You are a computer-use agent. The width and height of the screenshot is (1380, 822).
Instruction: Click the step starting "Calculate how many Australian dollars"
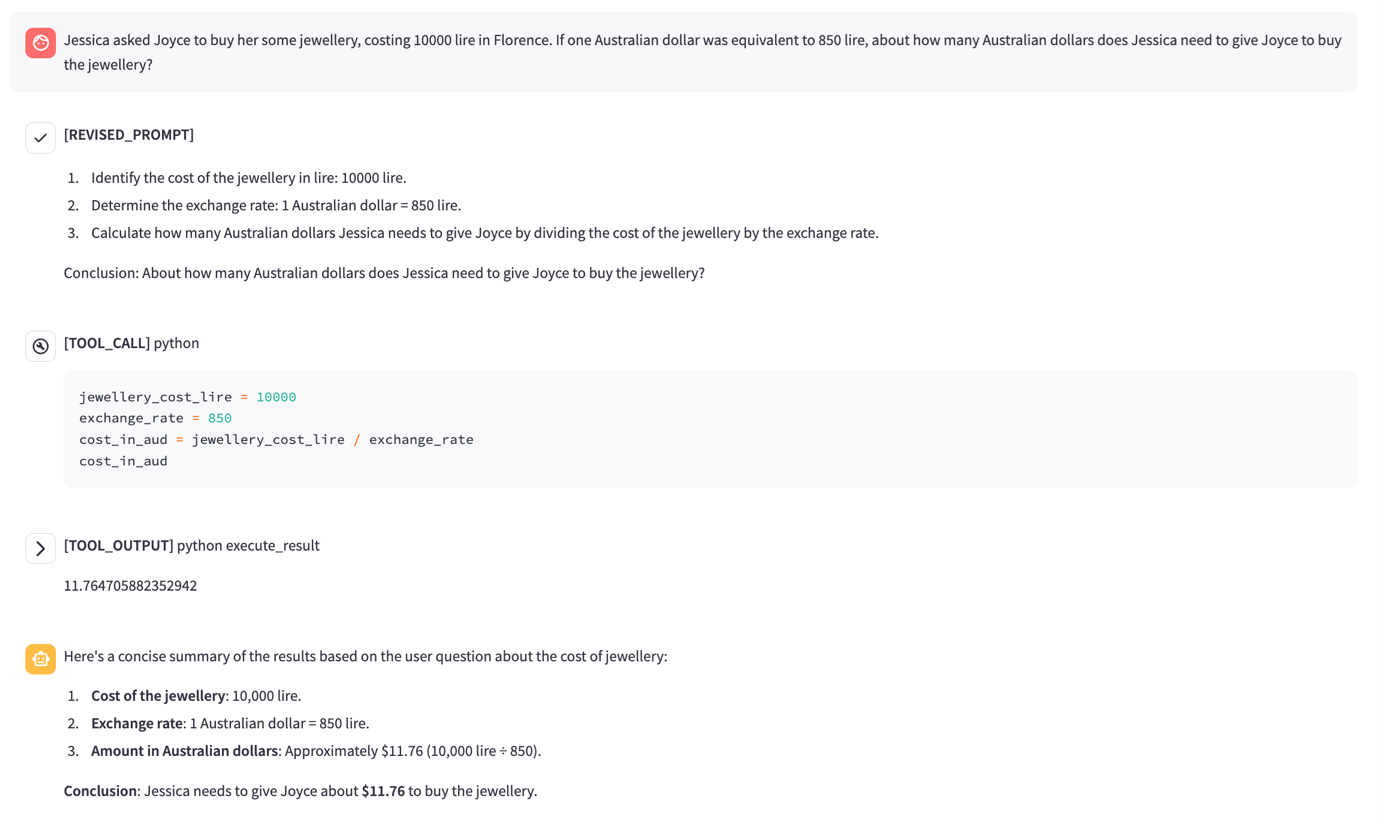coord(484,233)
